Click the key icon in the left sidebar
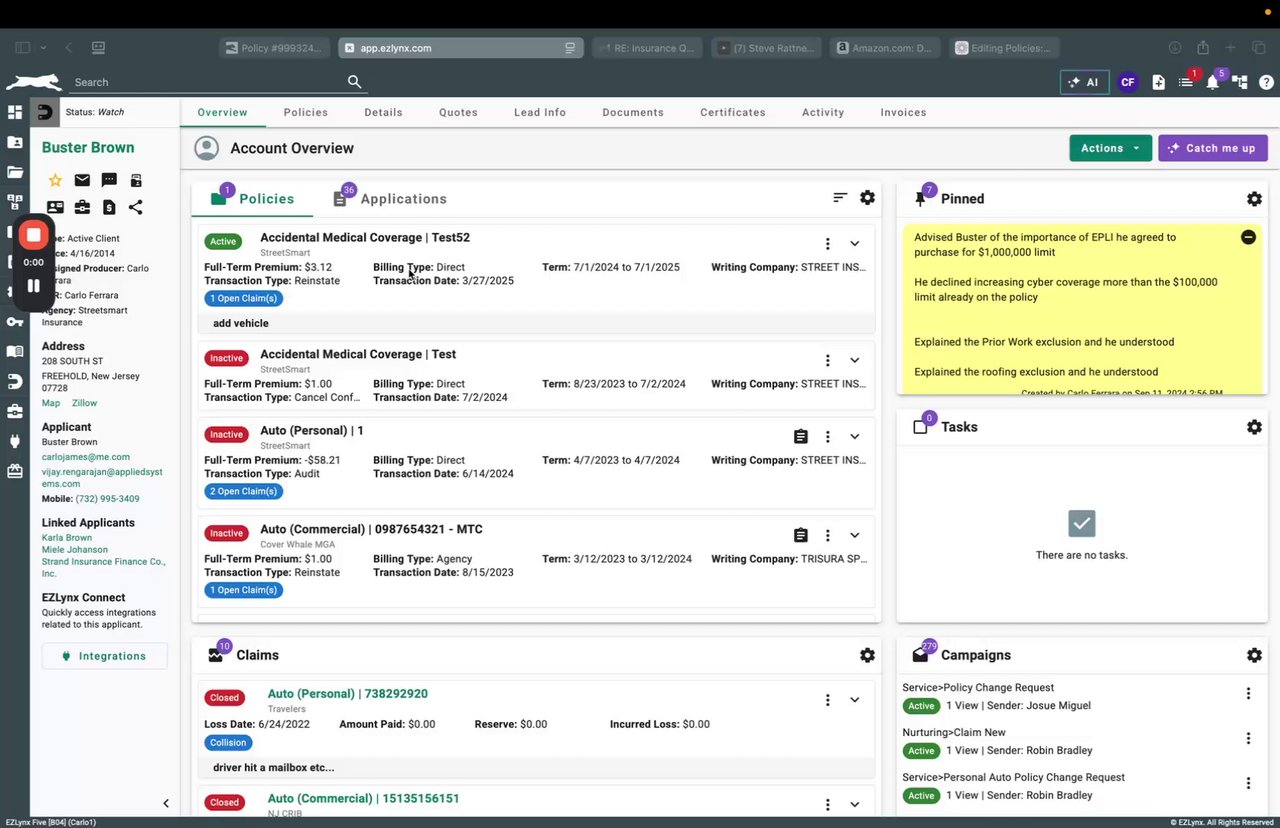 point(15,322)
